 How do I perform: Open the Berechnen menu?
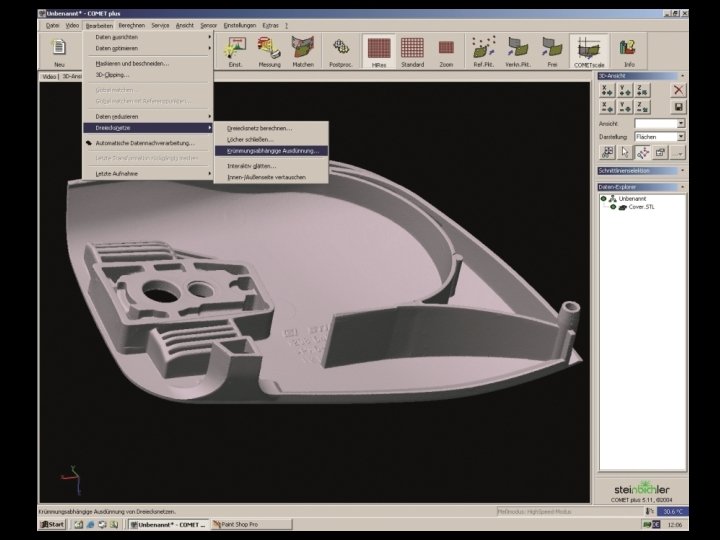(x=131, y=24)
